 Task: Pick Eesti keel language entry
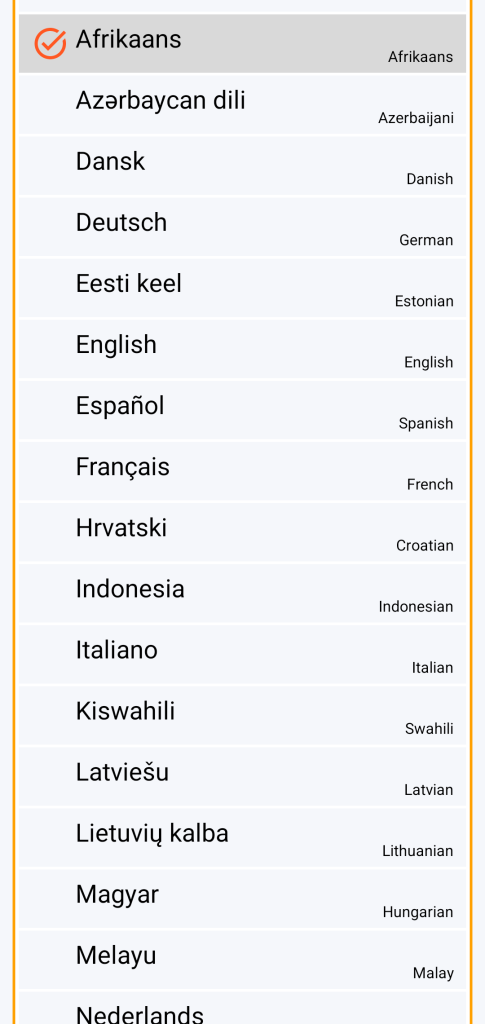pos(242,288)
